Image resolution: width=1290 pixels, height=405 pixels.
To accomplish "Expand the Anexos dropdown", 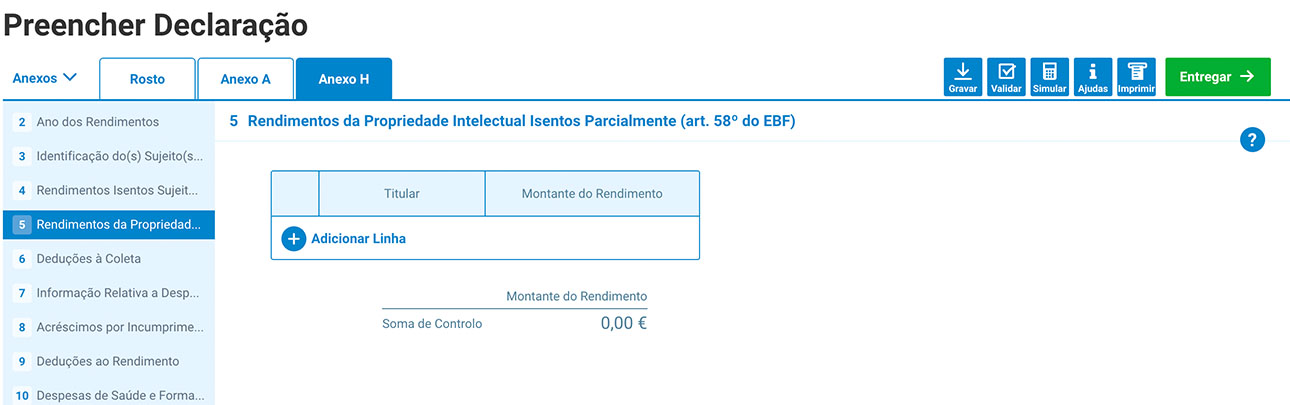I will (x=45, y=78).
